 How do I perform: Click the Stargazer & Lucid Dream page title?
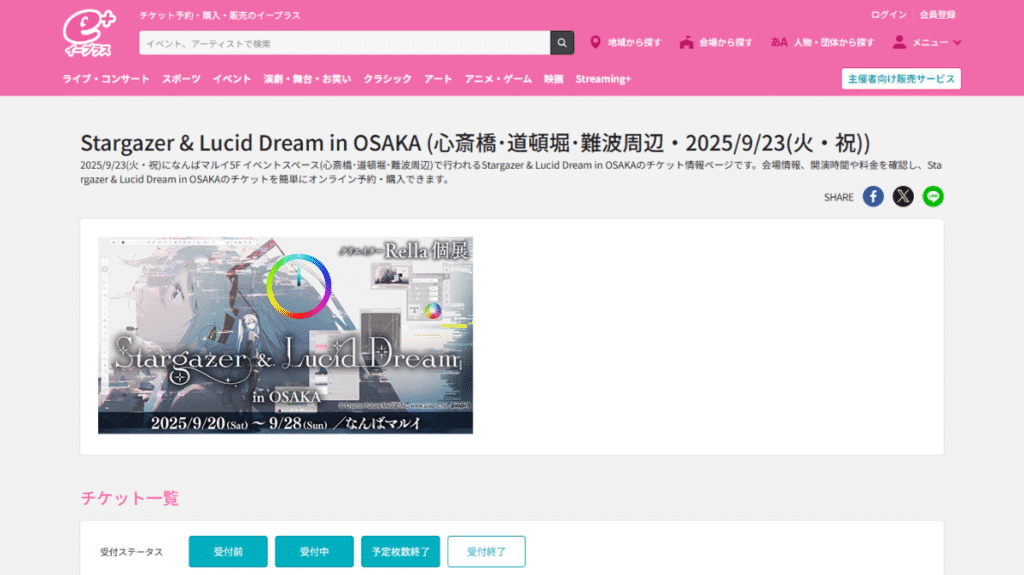point(475,142)
